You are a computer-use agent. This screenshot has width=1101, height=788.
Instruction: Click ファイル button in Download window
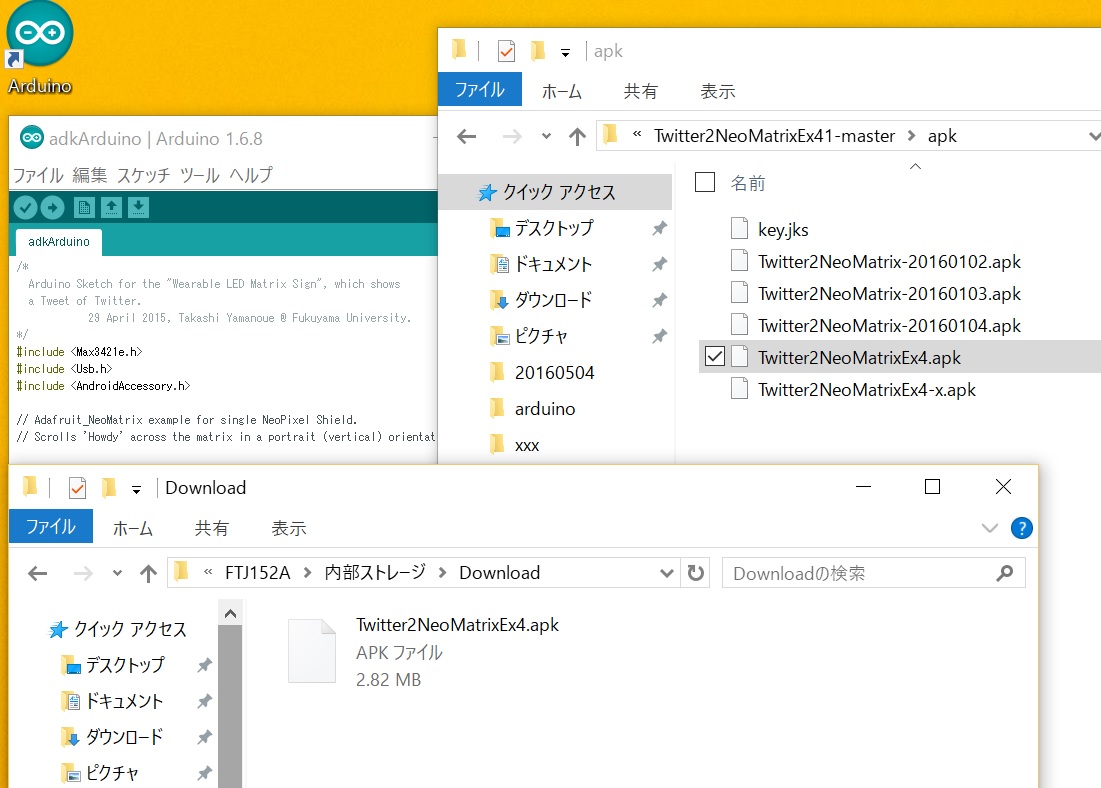(x=51, y=528)
